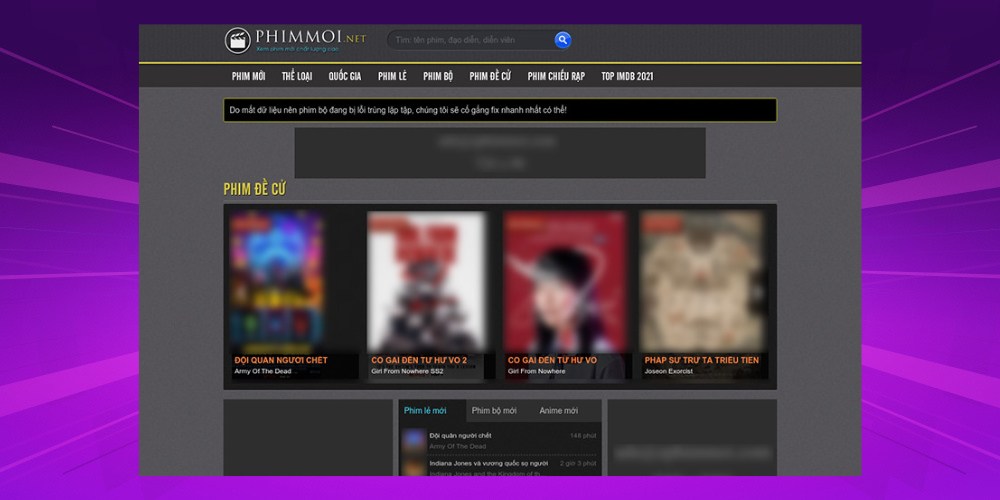Click the data loss notice text
The height and width of the screenshot is (500, 1000).
[398, 110]
